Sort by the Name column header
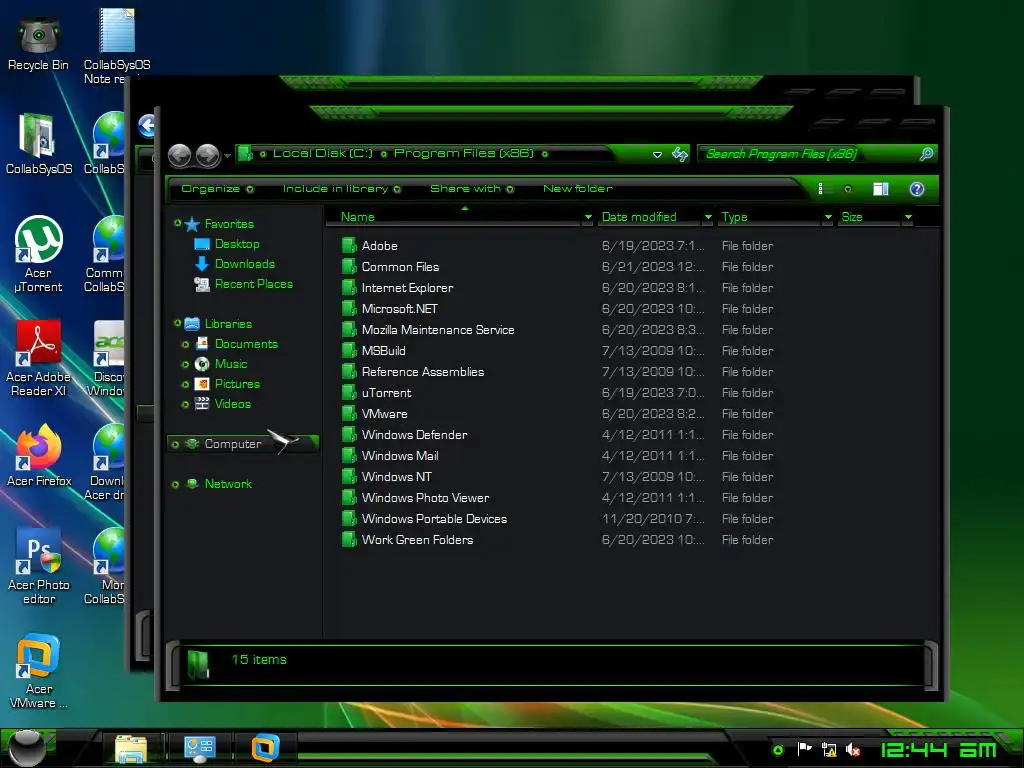This screenshot has width=1024, height=768. pyautogui.click(x=358, y=217)
